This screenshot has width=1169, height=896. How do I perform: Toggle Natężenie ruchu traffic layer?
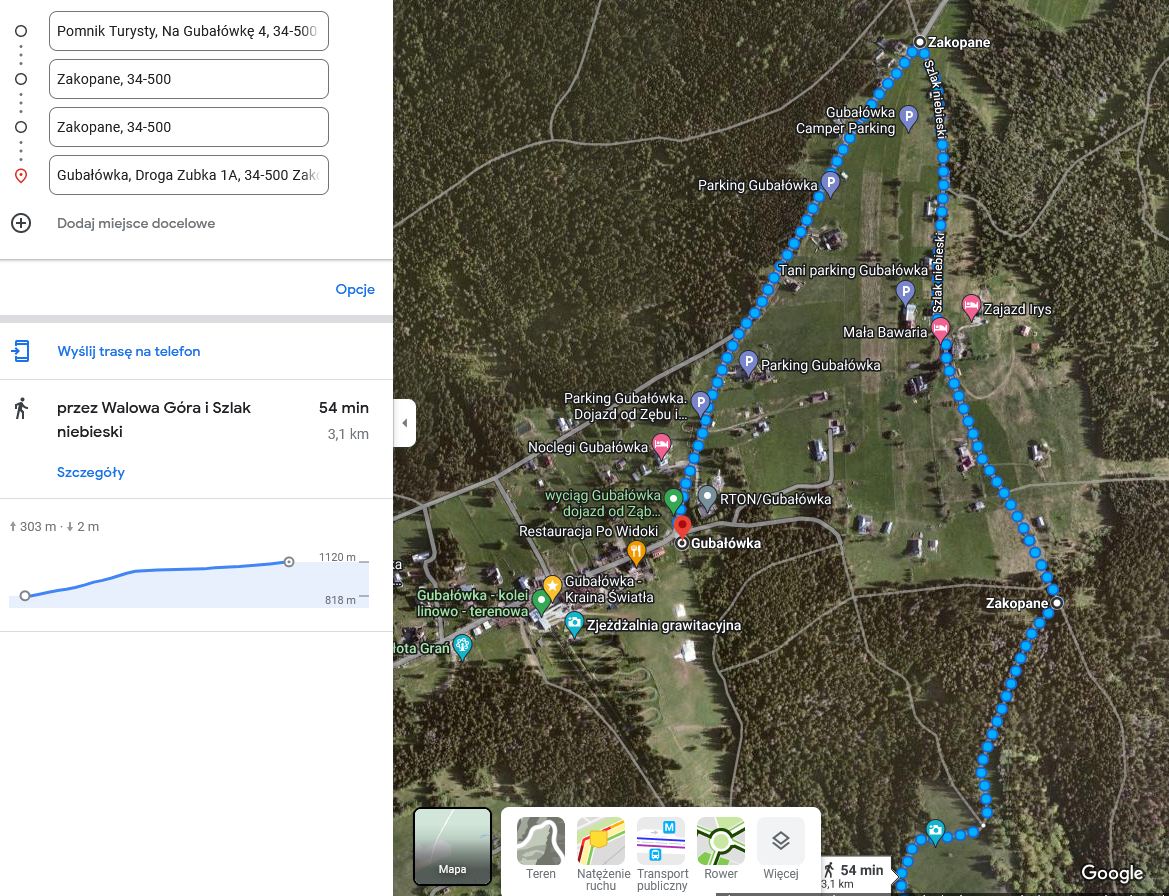(601, 849)
